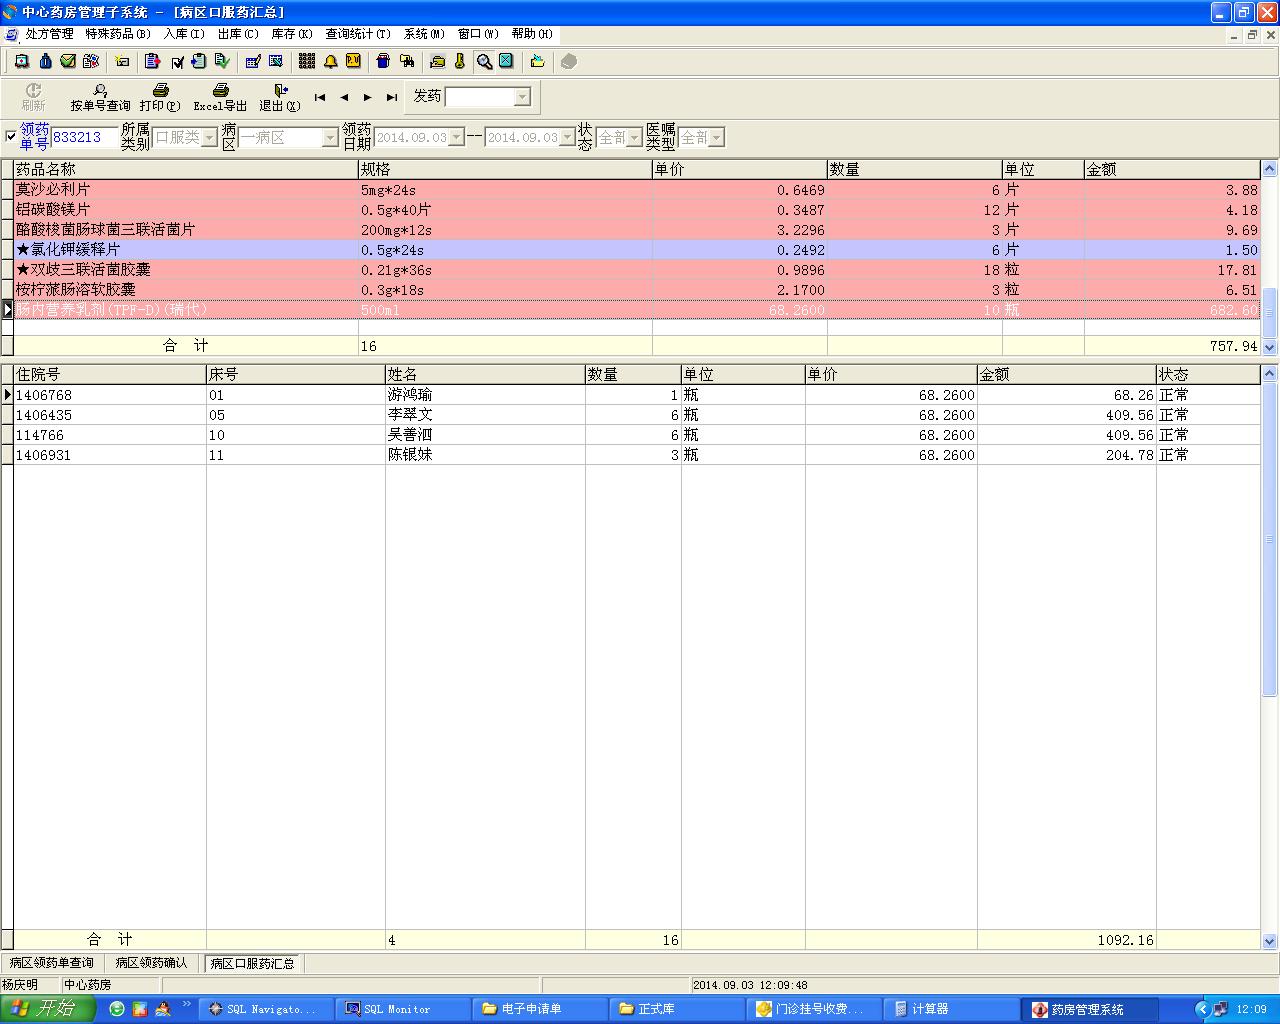This screenshot has height=1024, width=1280.
Task: Go to the next record
Action: click(368, 97)
